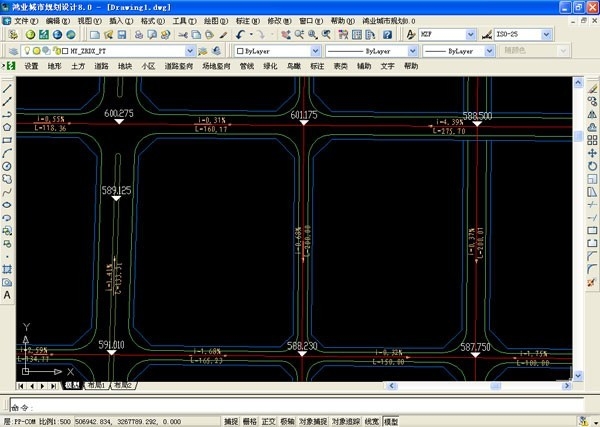Image resolution: width=600 pixels, height=427 pixels.
Task: Toggle 正交 ortho mode in status bar
Action: click(268, 421)
